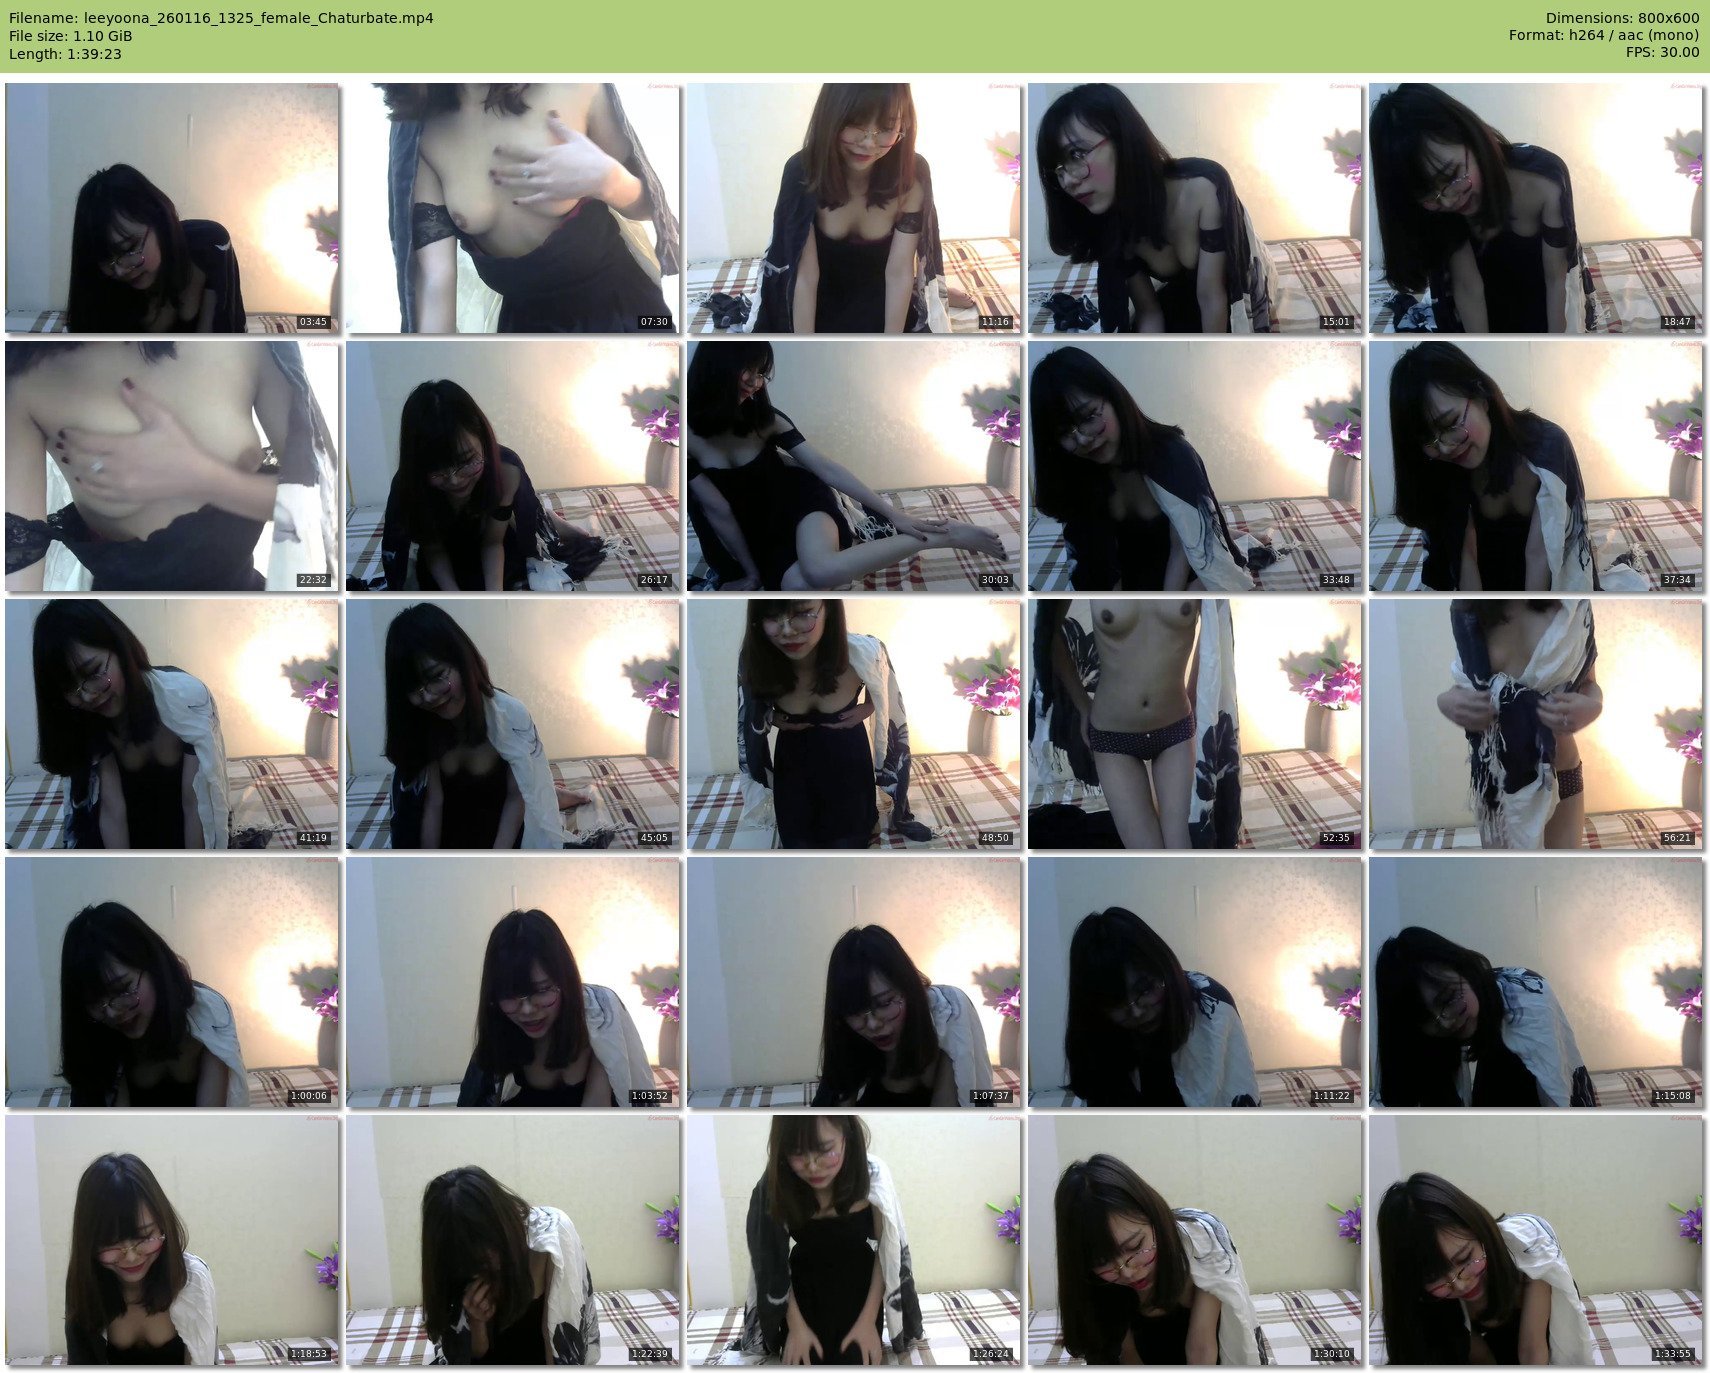Choose the thumbnail labeled 18:47

coord(1536,208)
